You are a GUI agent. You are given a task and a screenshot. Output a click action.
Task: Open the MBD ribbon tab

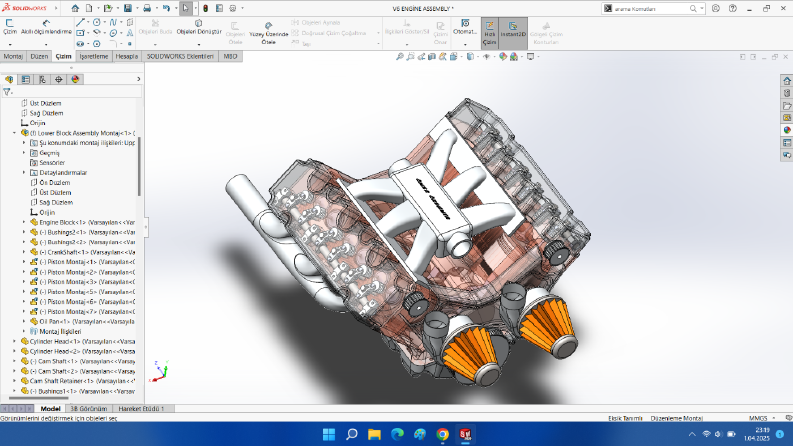[x=230, y=56]
